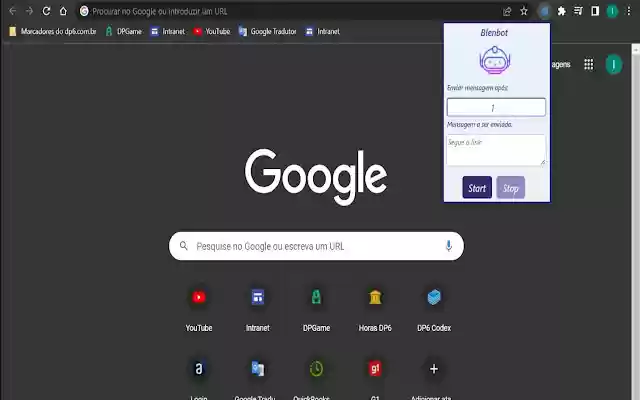Click the magnifier icon in search box
This screenshot has width=640, height=400.
[184, 246]
